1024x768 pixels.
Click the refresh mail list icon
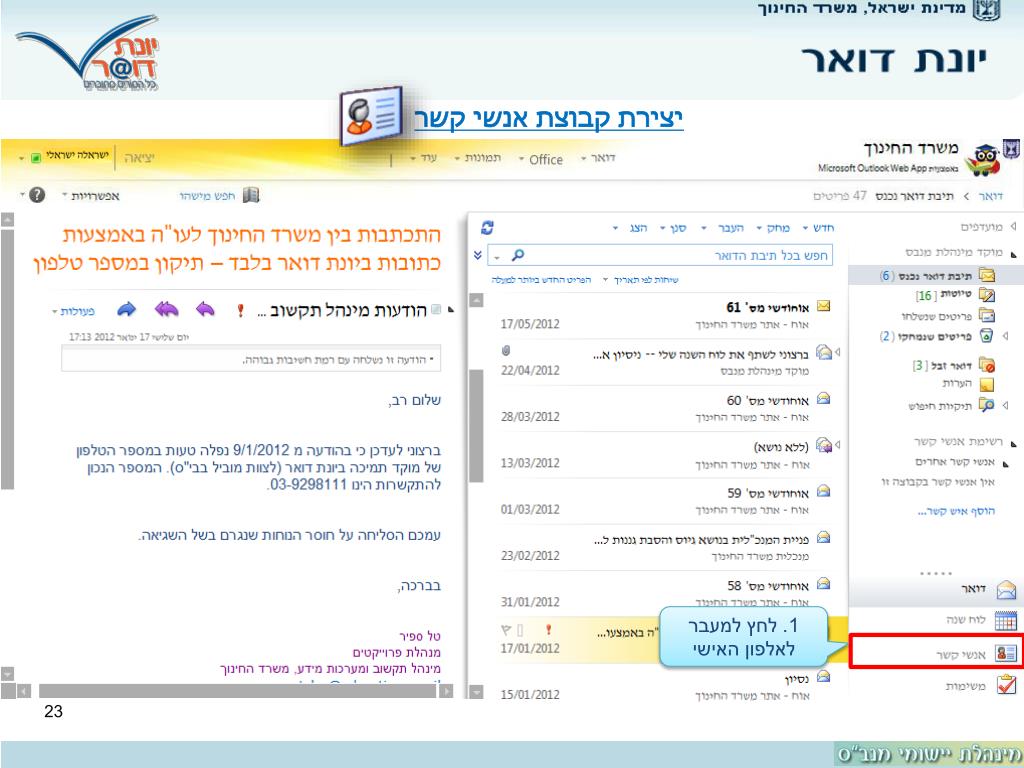tap(487, 227)
